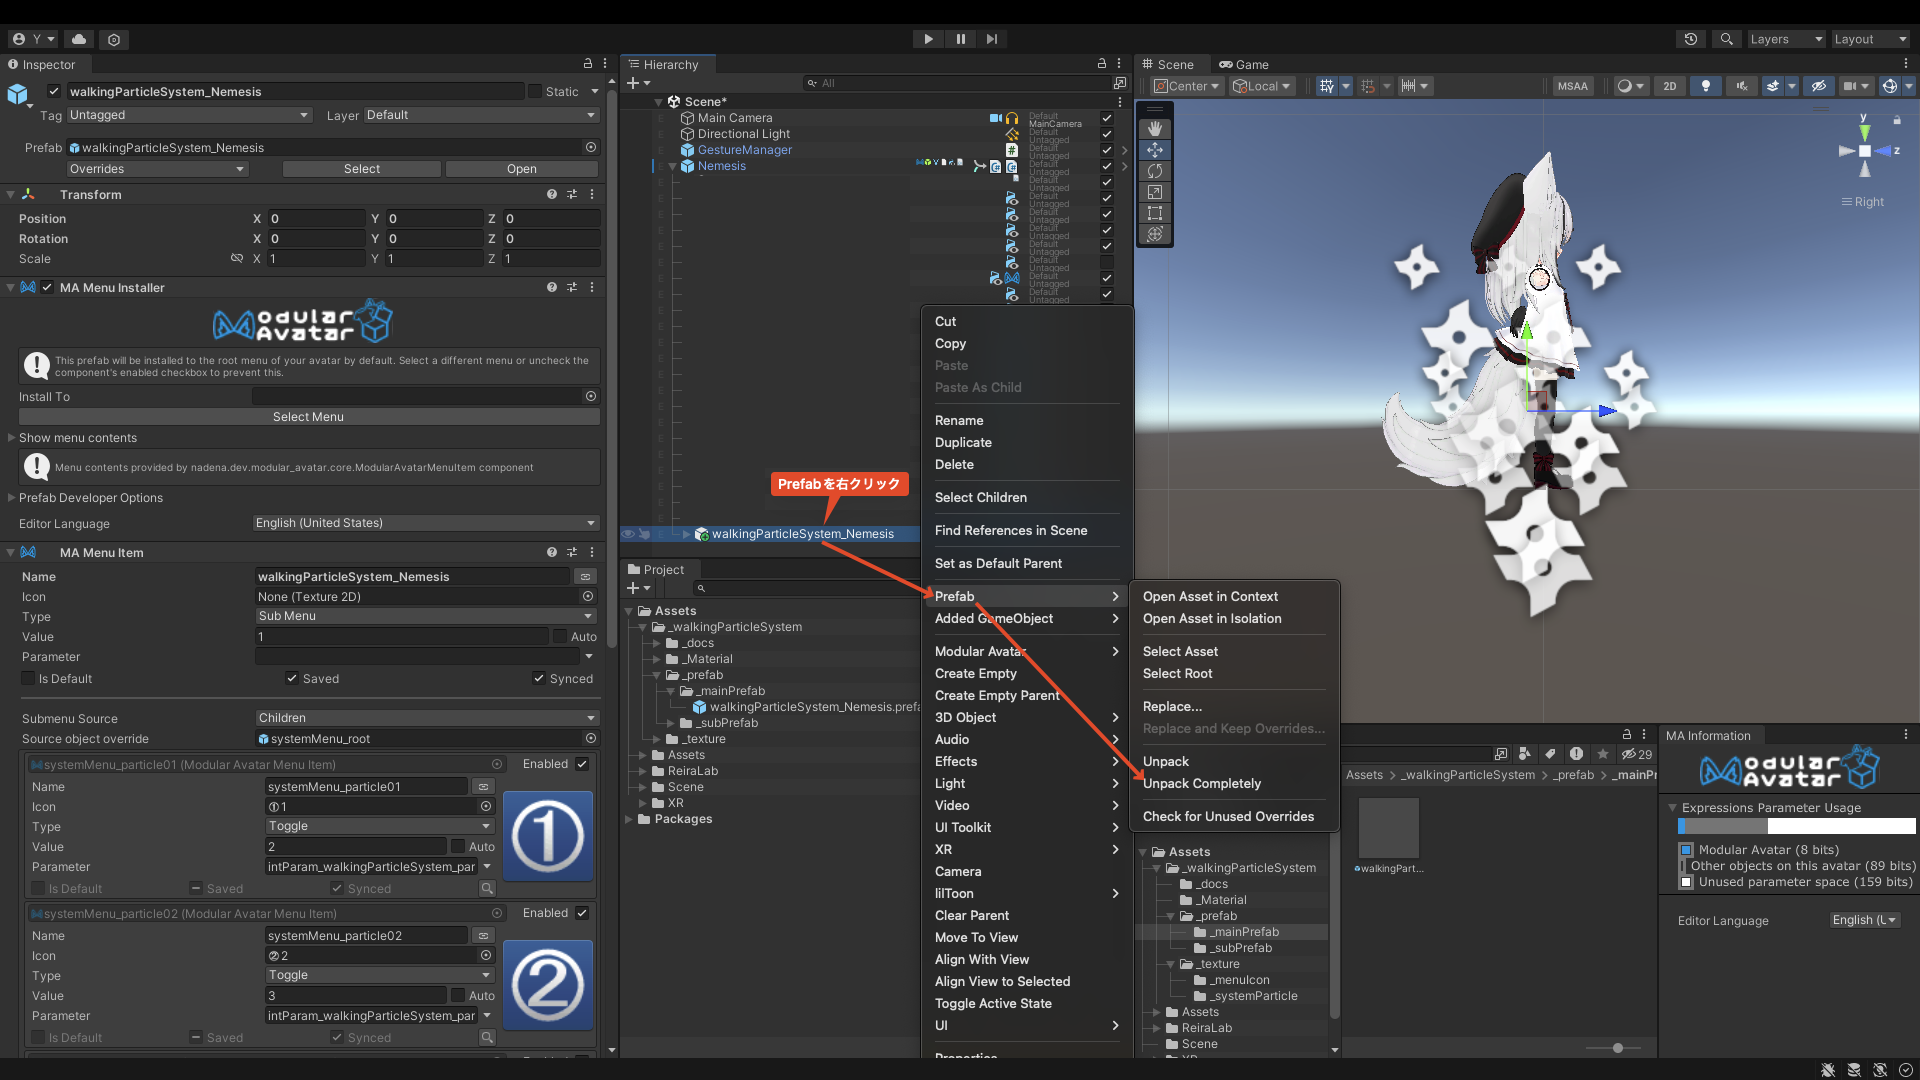Uncheck Enabled for systemMenu_particle01
The height and width of the screenshot is (1080, 1920).
(x=582, y=764)
